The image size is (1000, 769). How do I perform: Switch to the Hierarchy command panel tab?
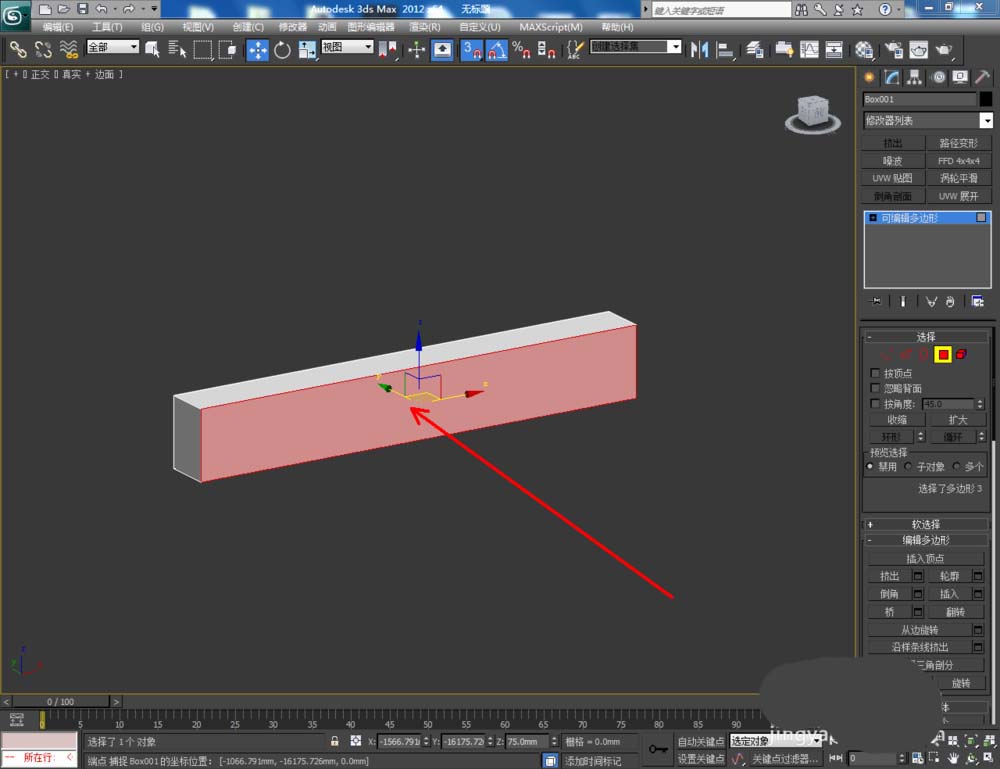915,77
